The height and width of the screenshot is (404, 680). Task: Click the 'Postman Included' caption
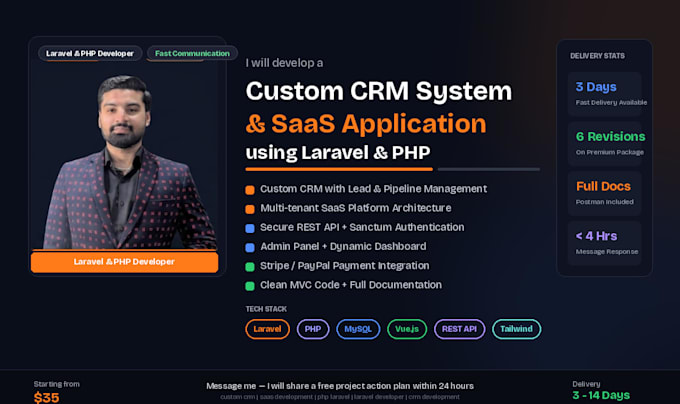[605, 202]
